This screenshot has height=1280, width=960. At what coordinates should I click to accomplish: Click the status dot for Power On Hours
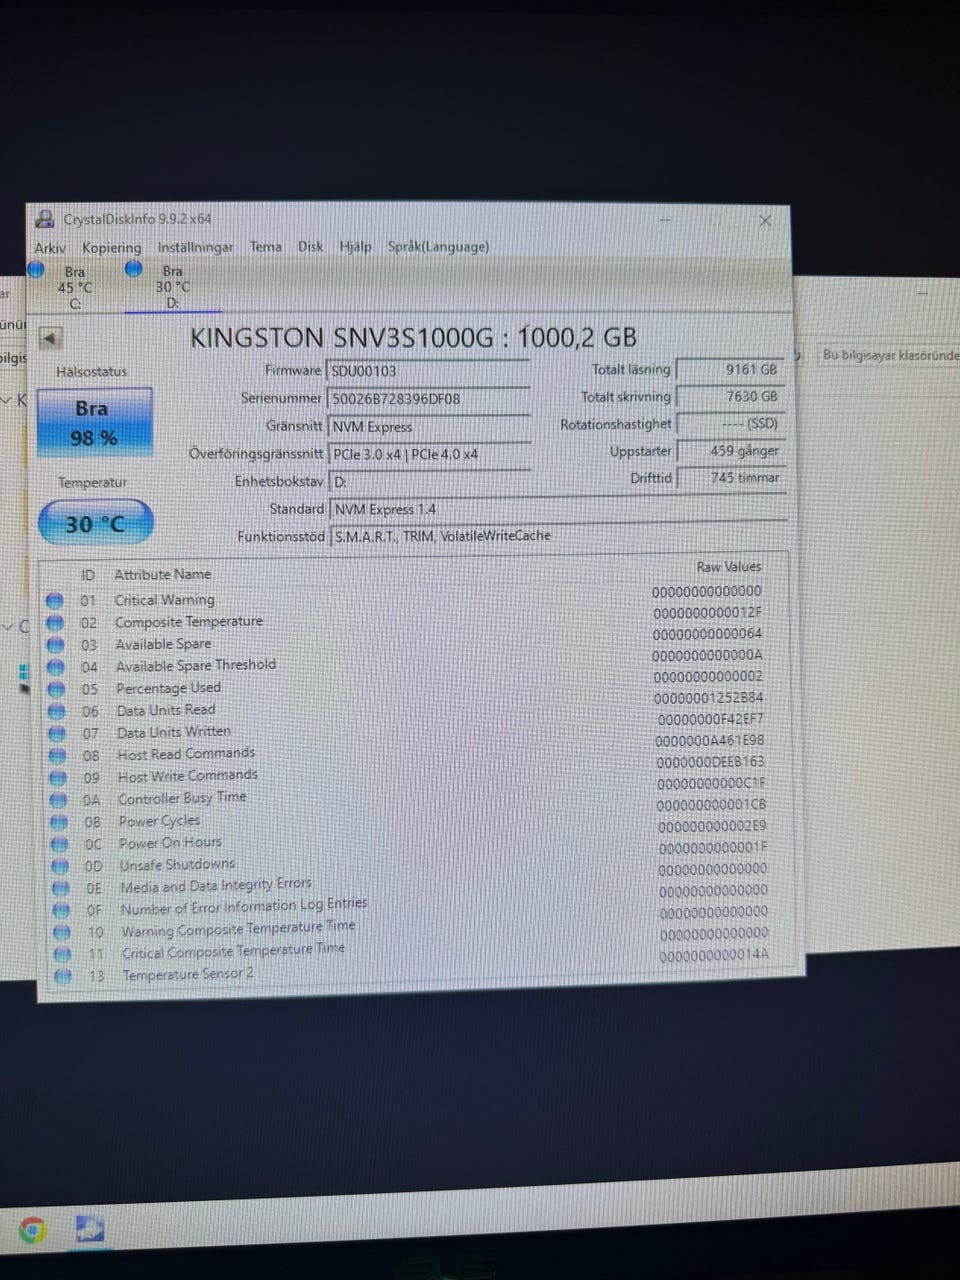[x=60, y=844]
